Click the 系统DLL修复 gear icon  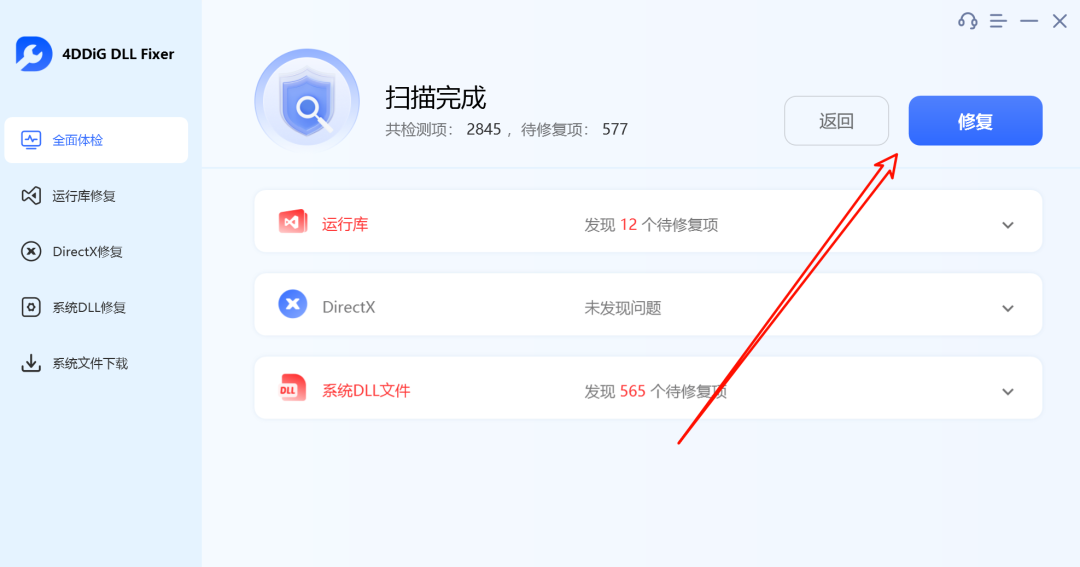pyautogui.click(x=31, y=307)
